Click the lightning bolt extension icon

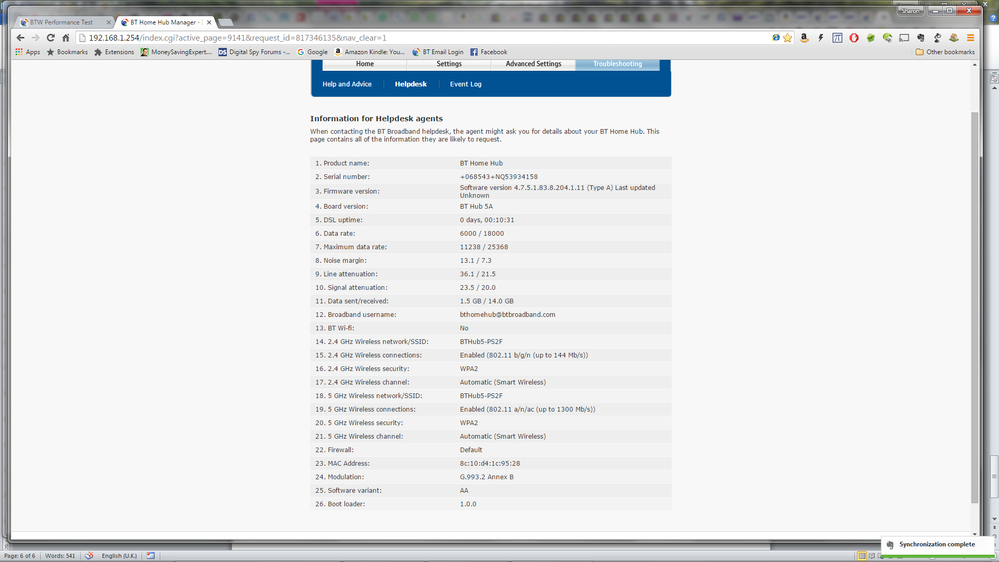(x=821, y=38)
